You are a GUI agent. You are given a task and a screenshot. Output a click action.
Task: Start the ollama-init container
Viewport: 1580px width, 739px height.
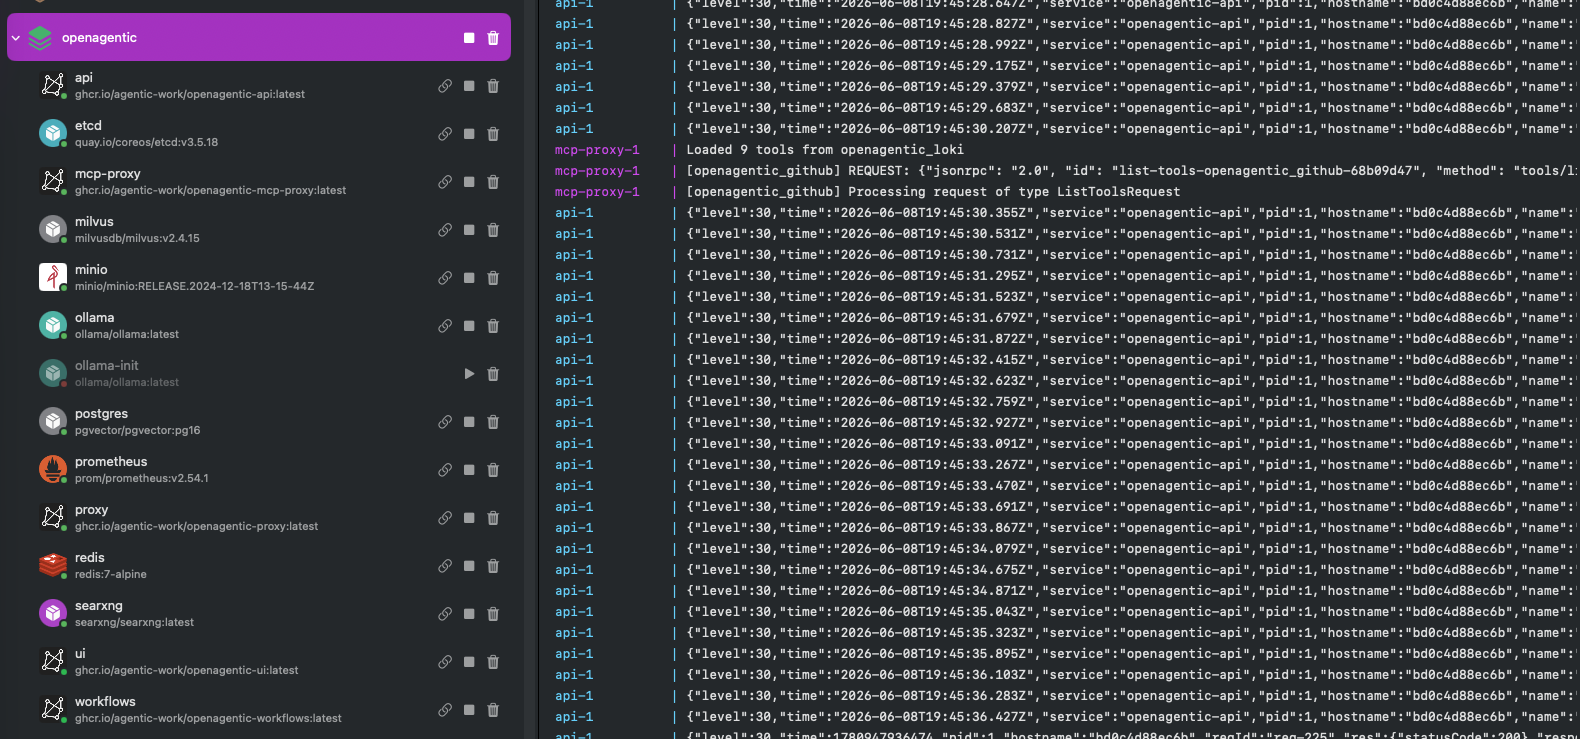pyautogui.click(x=469, y=374)
